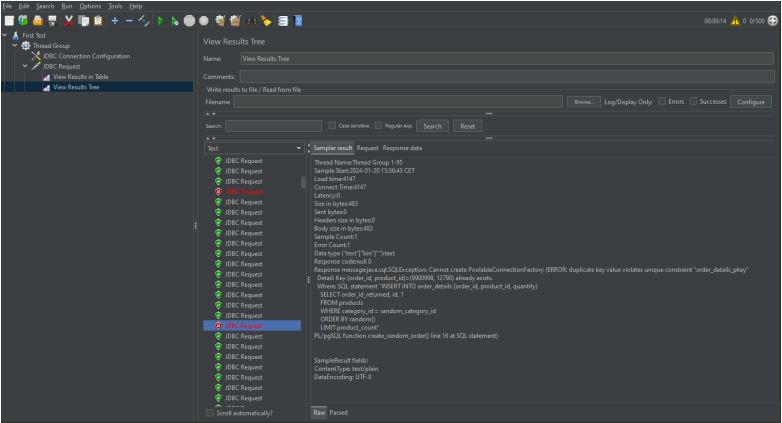Viewport: 782px width, 423px height.
Task: Click the Save test plan icon
Action: tap(52, 21)
